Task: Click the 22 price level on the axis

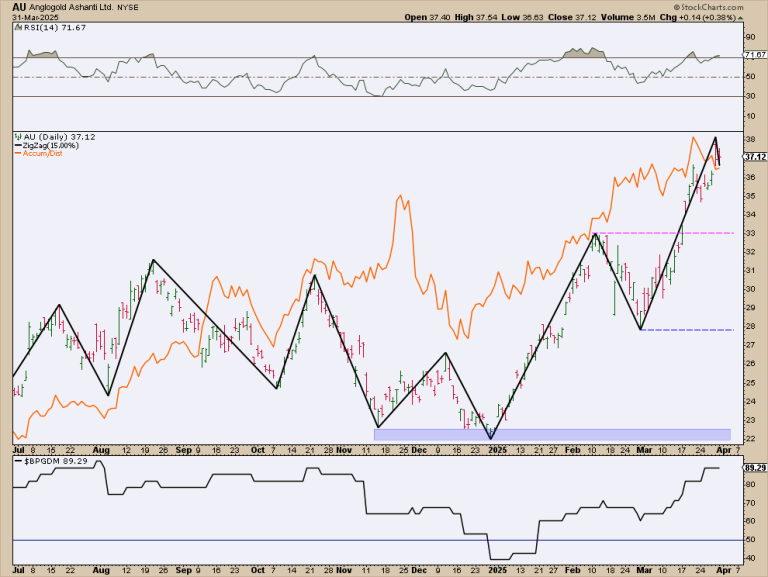Action: pos(750,438)
